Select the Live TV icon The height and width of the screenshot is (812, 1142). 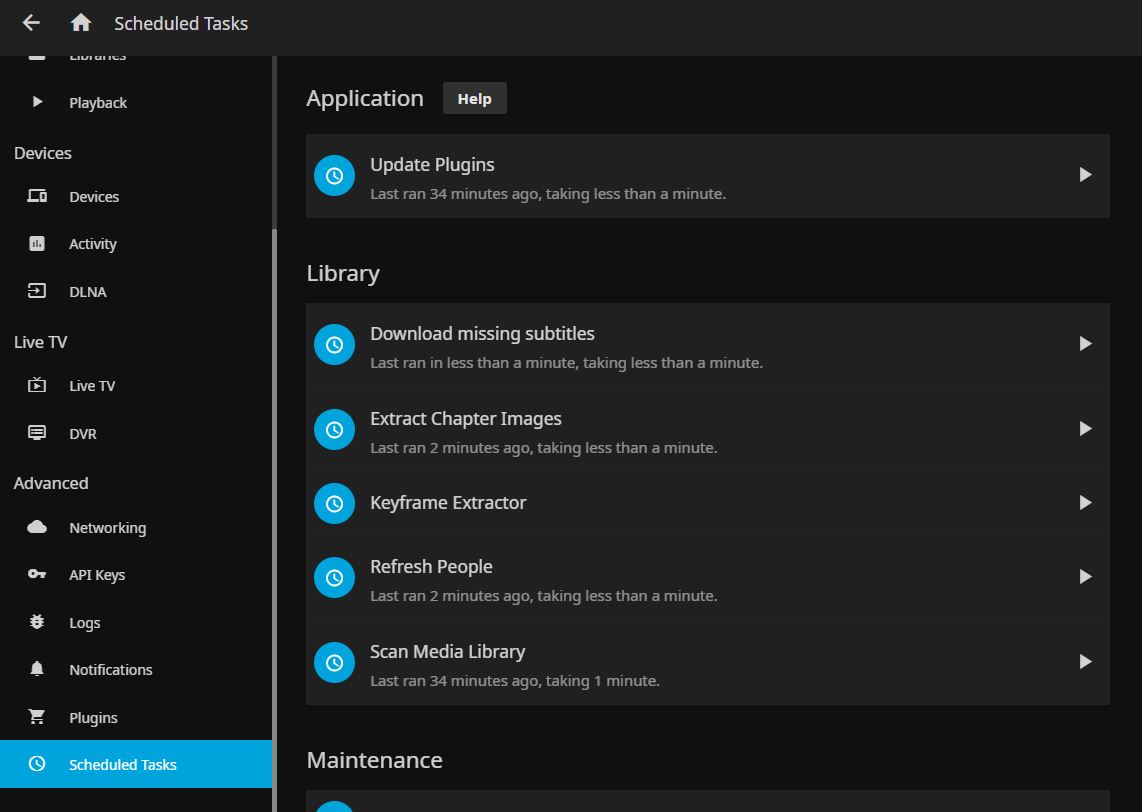click(x=37, y=385)
